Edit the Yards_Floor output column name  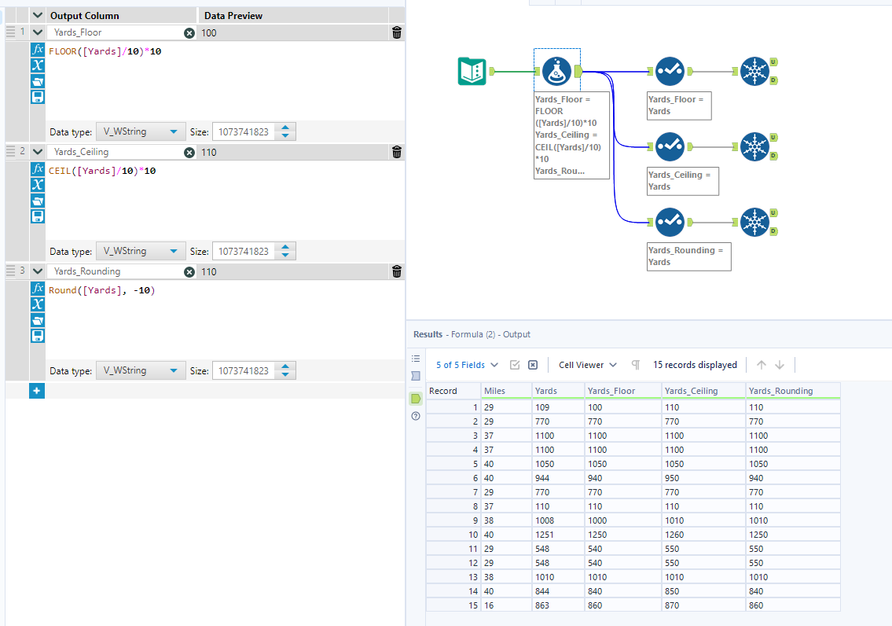115,32
